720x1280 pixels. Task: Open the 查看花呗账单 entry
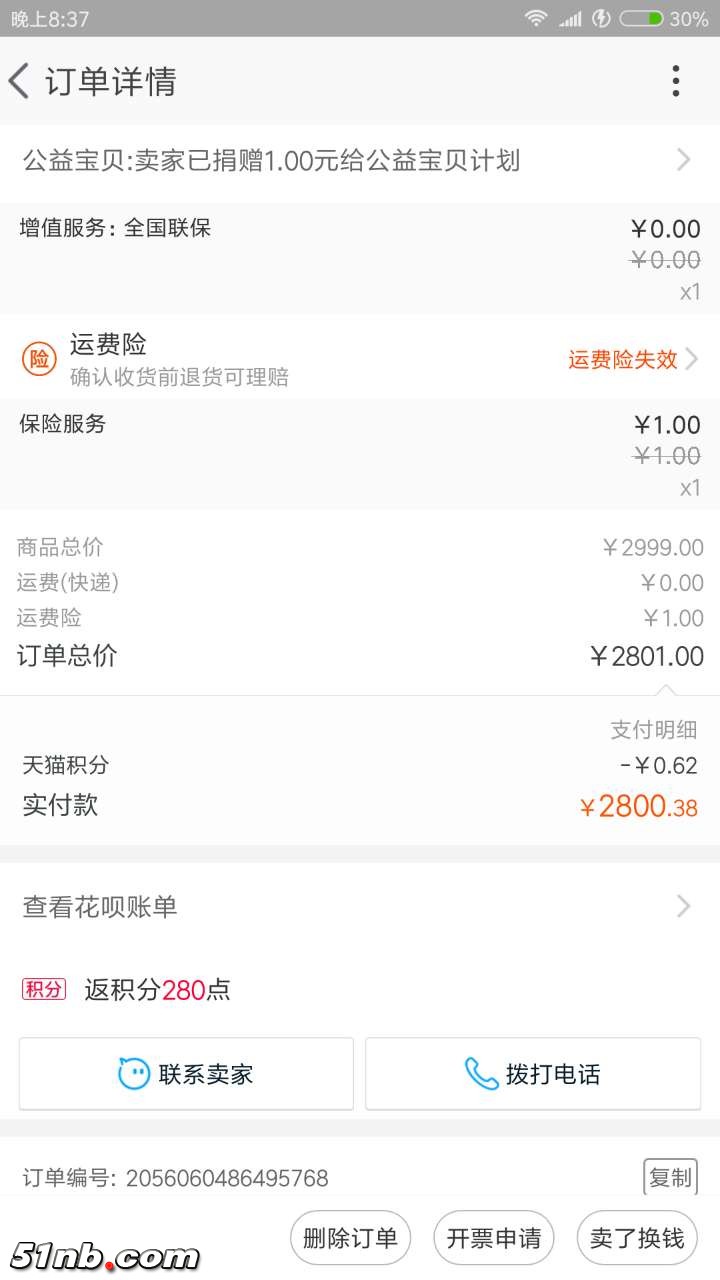(100, 907)
